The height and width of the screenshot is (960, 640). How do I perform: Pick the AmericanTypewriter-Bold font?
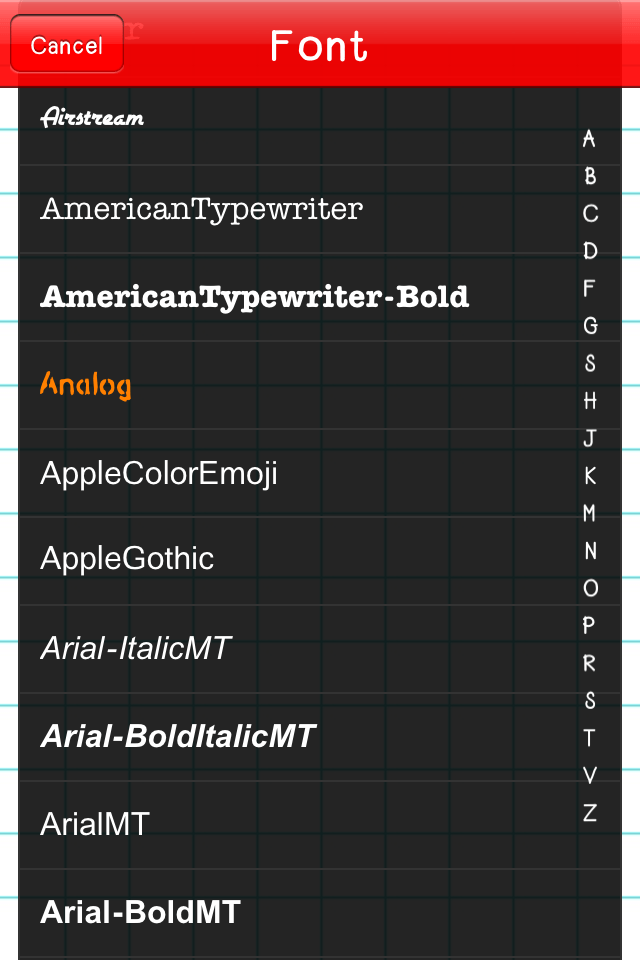point(255,296)
